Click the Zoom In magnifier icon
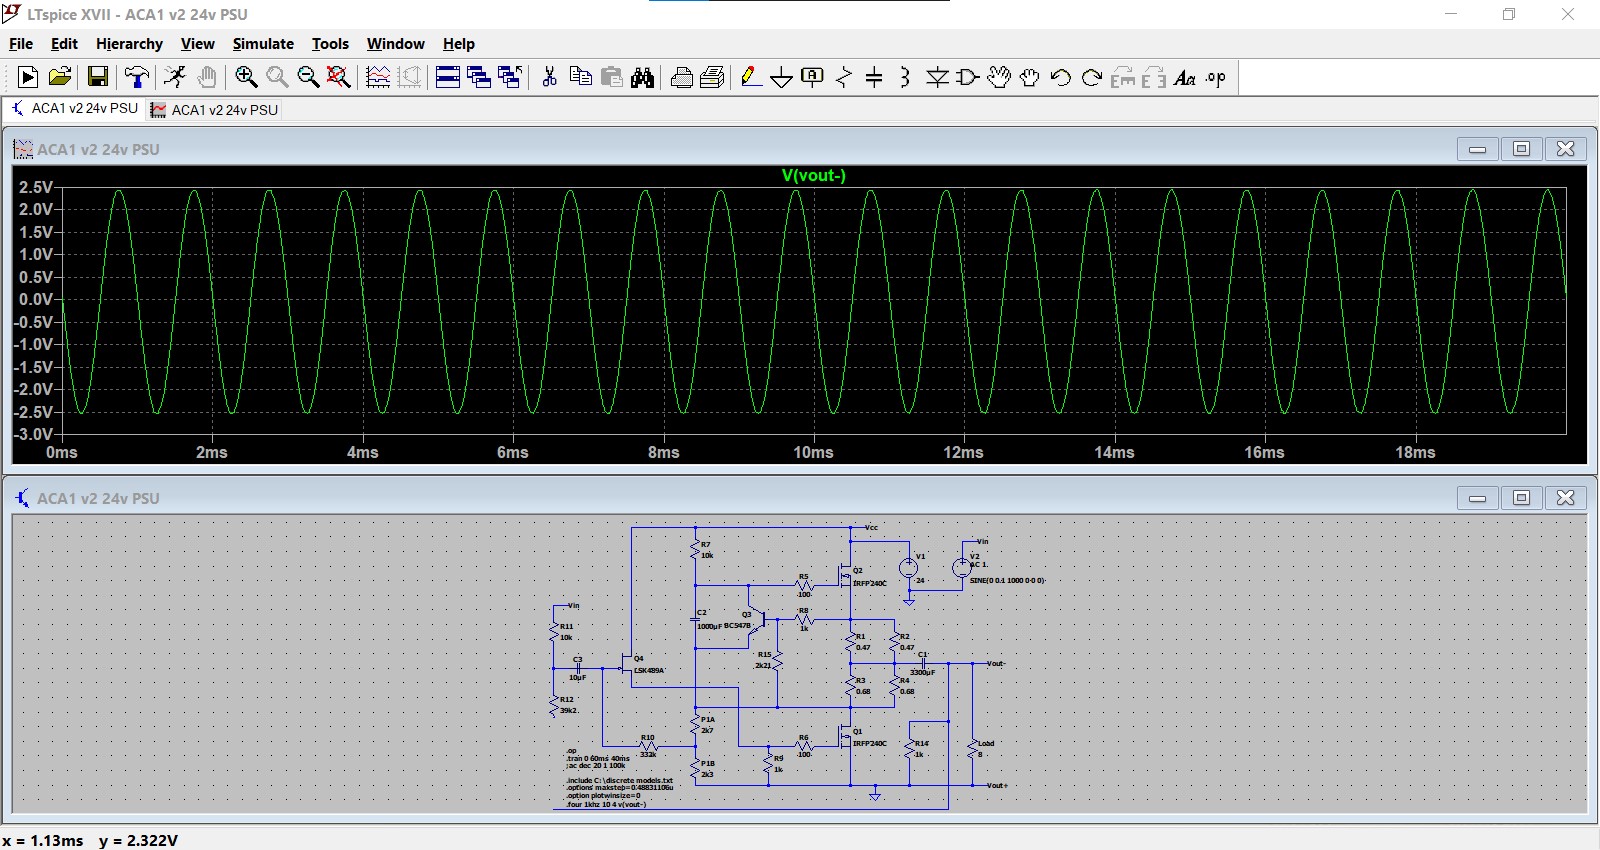This screenshot has height=850, width=1600. tap(246, 77)
